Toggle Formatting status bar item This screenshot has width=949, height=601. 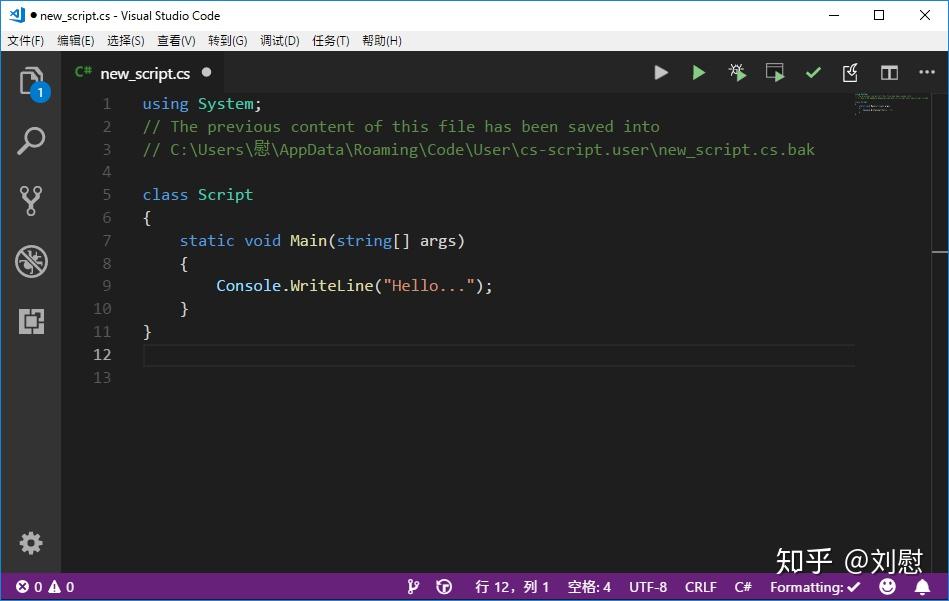coord(815,586)
